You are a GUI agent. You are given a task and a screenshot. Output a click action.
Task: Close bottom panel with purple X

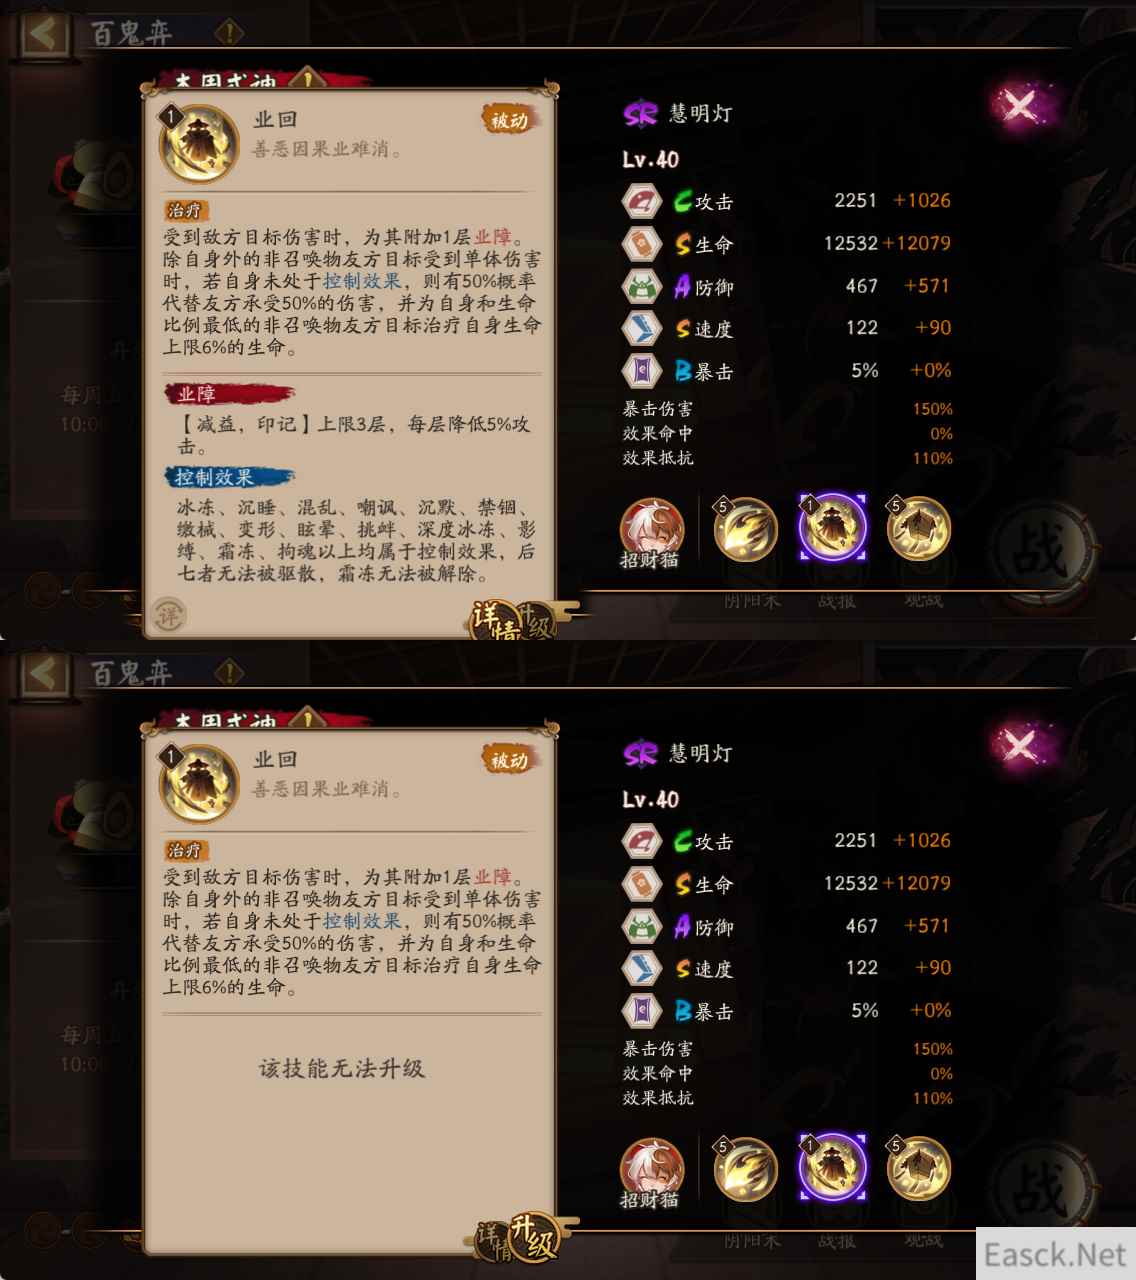(x=1019, y=745)
